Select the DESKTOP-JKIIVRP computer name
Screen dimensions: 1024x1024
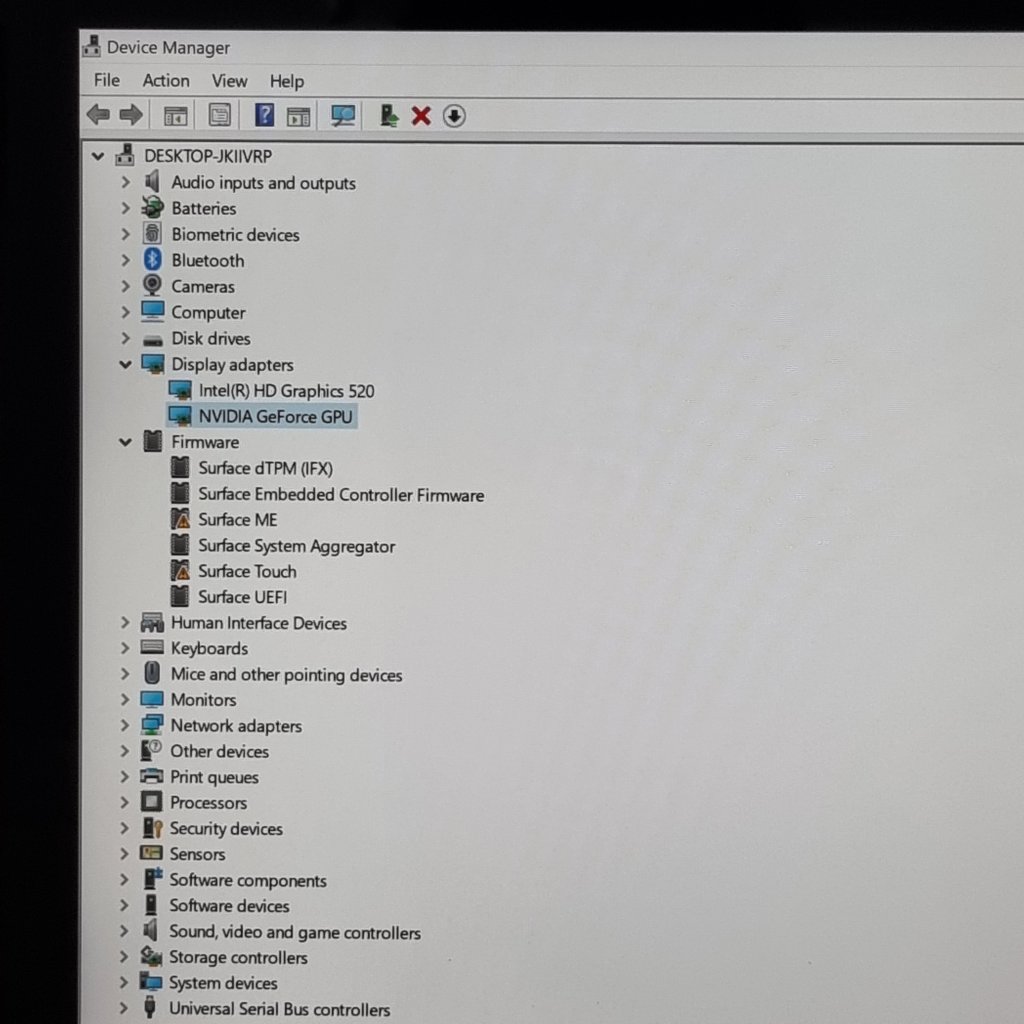(x=208, y=156)
